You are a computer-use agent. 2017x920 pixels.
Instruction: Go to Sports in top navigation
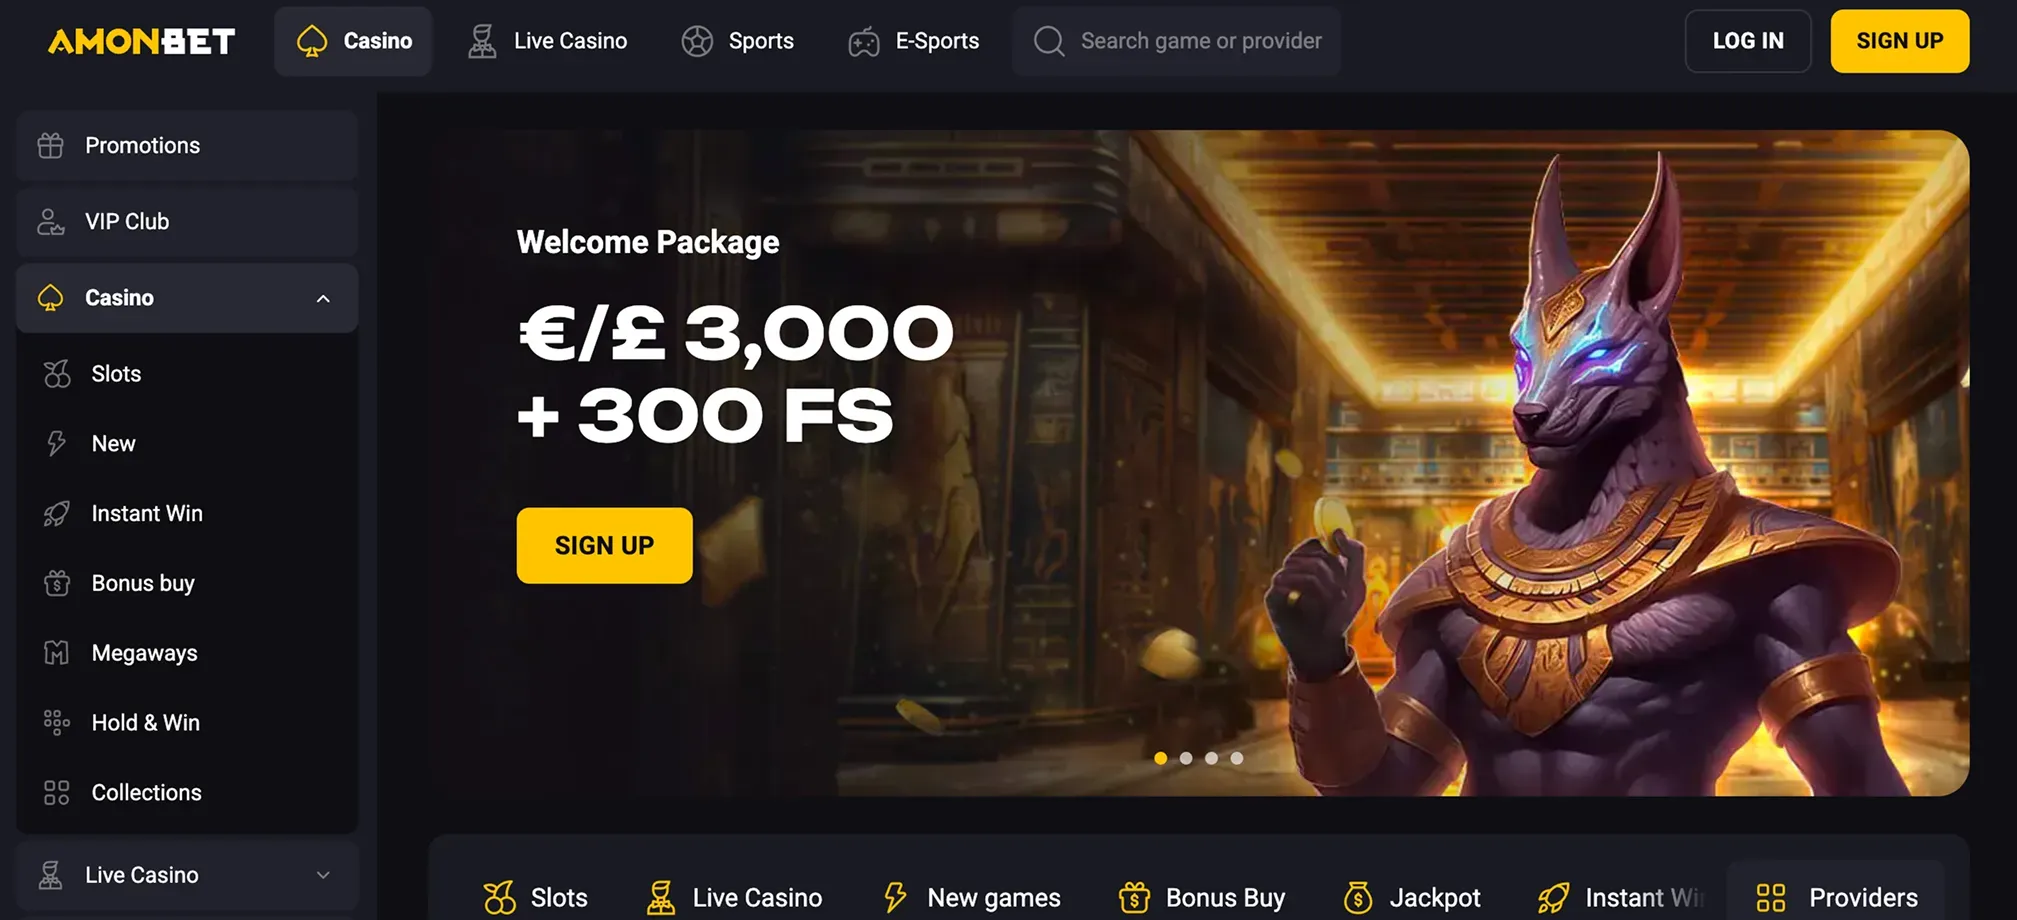click(x=738, y=41)
